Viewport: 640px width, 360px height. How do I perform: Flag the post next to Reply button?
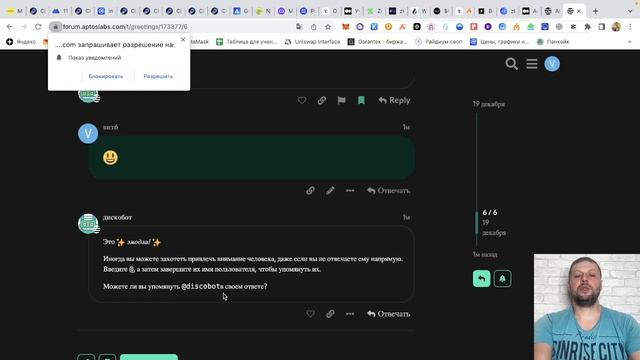coord(342,100)
